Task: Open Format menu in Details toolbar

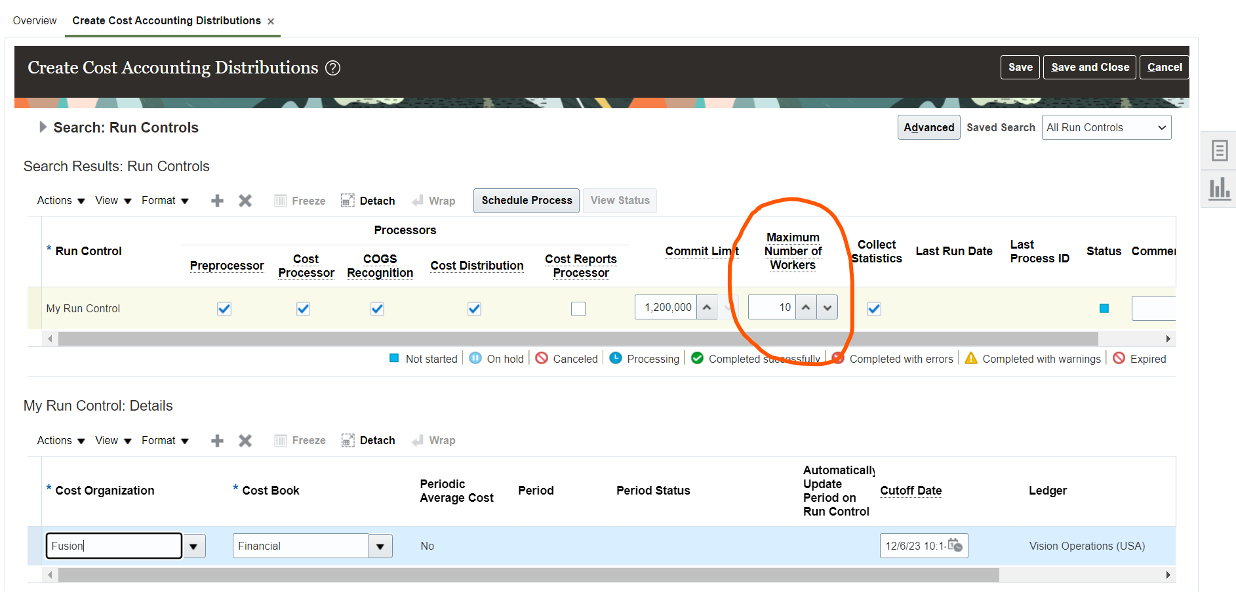Action: coord(165,441)
